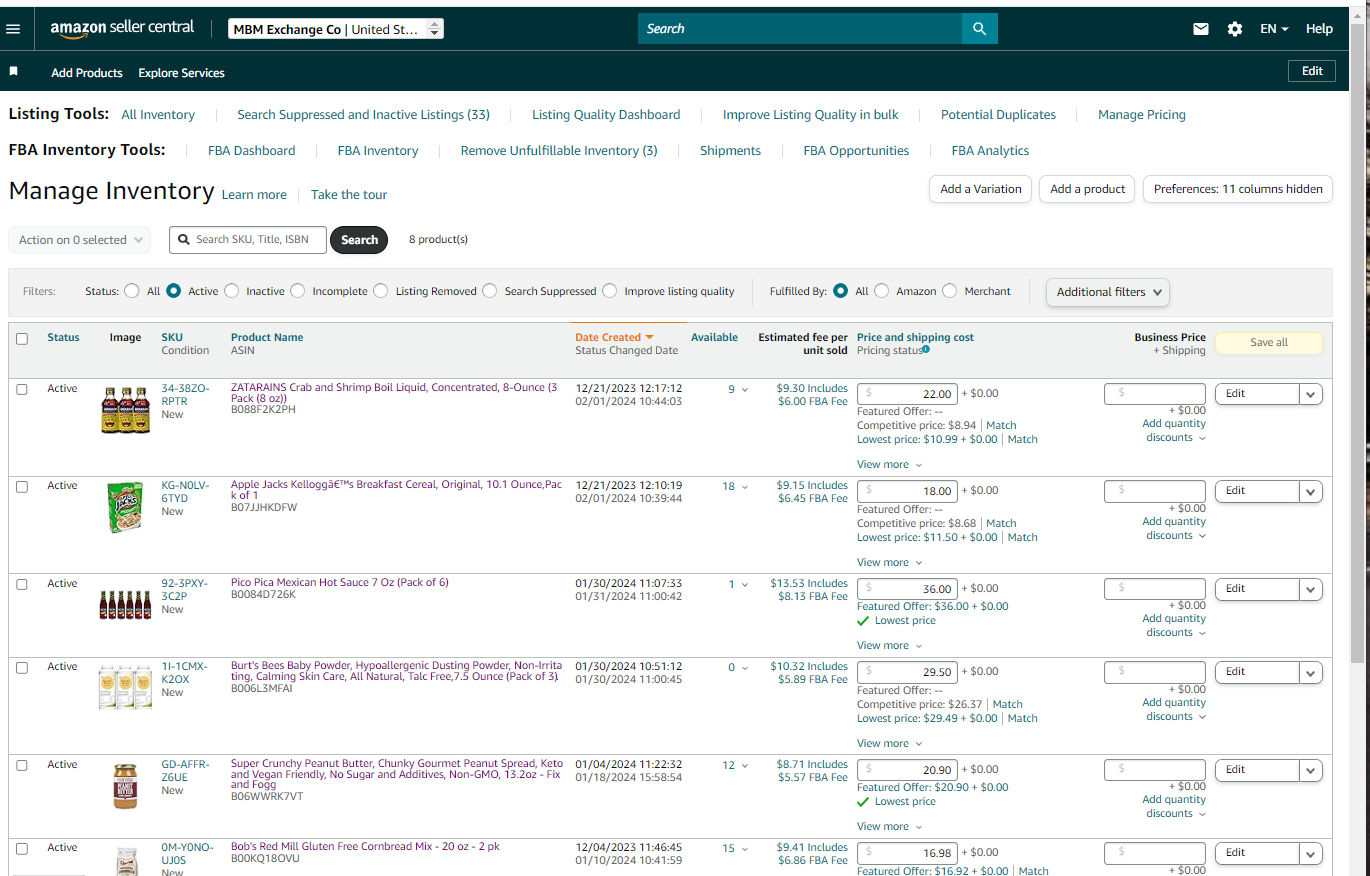Expand View more in Zatarains row
Image resolution: width=1370 pixels, height=876 pixels.
[x=889, y=465]
